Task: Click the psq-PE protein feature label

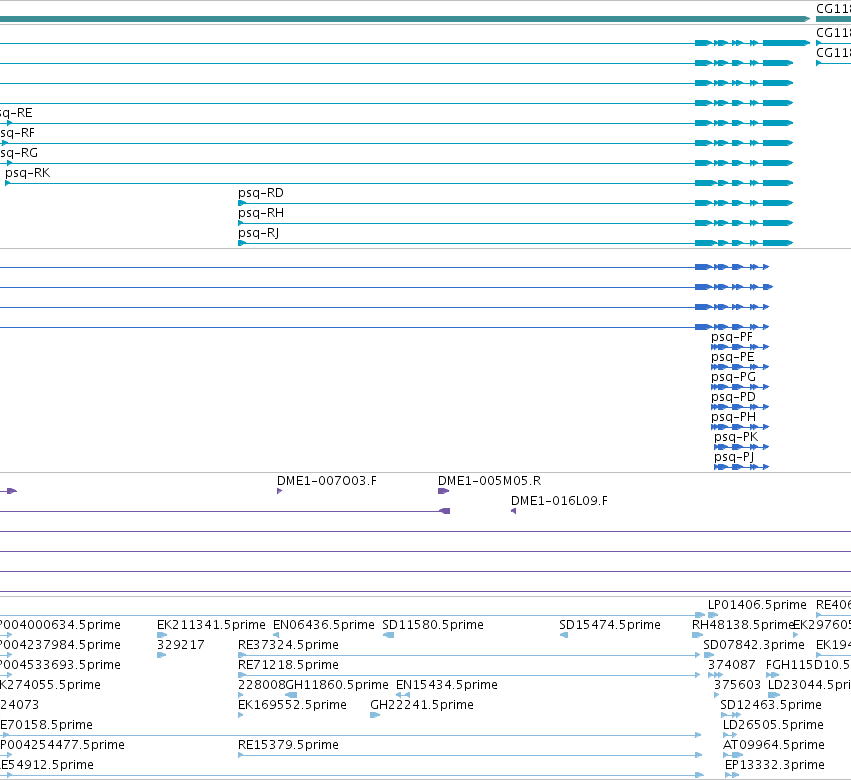Action: (x=733, y=357)
